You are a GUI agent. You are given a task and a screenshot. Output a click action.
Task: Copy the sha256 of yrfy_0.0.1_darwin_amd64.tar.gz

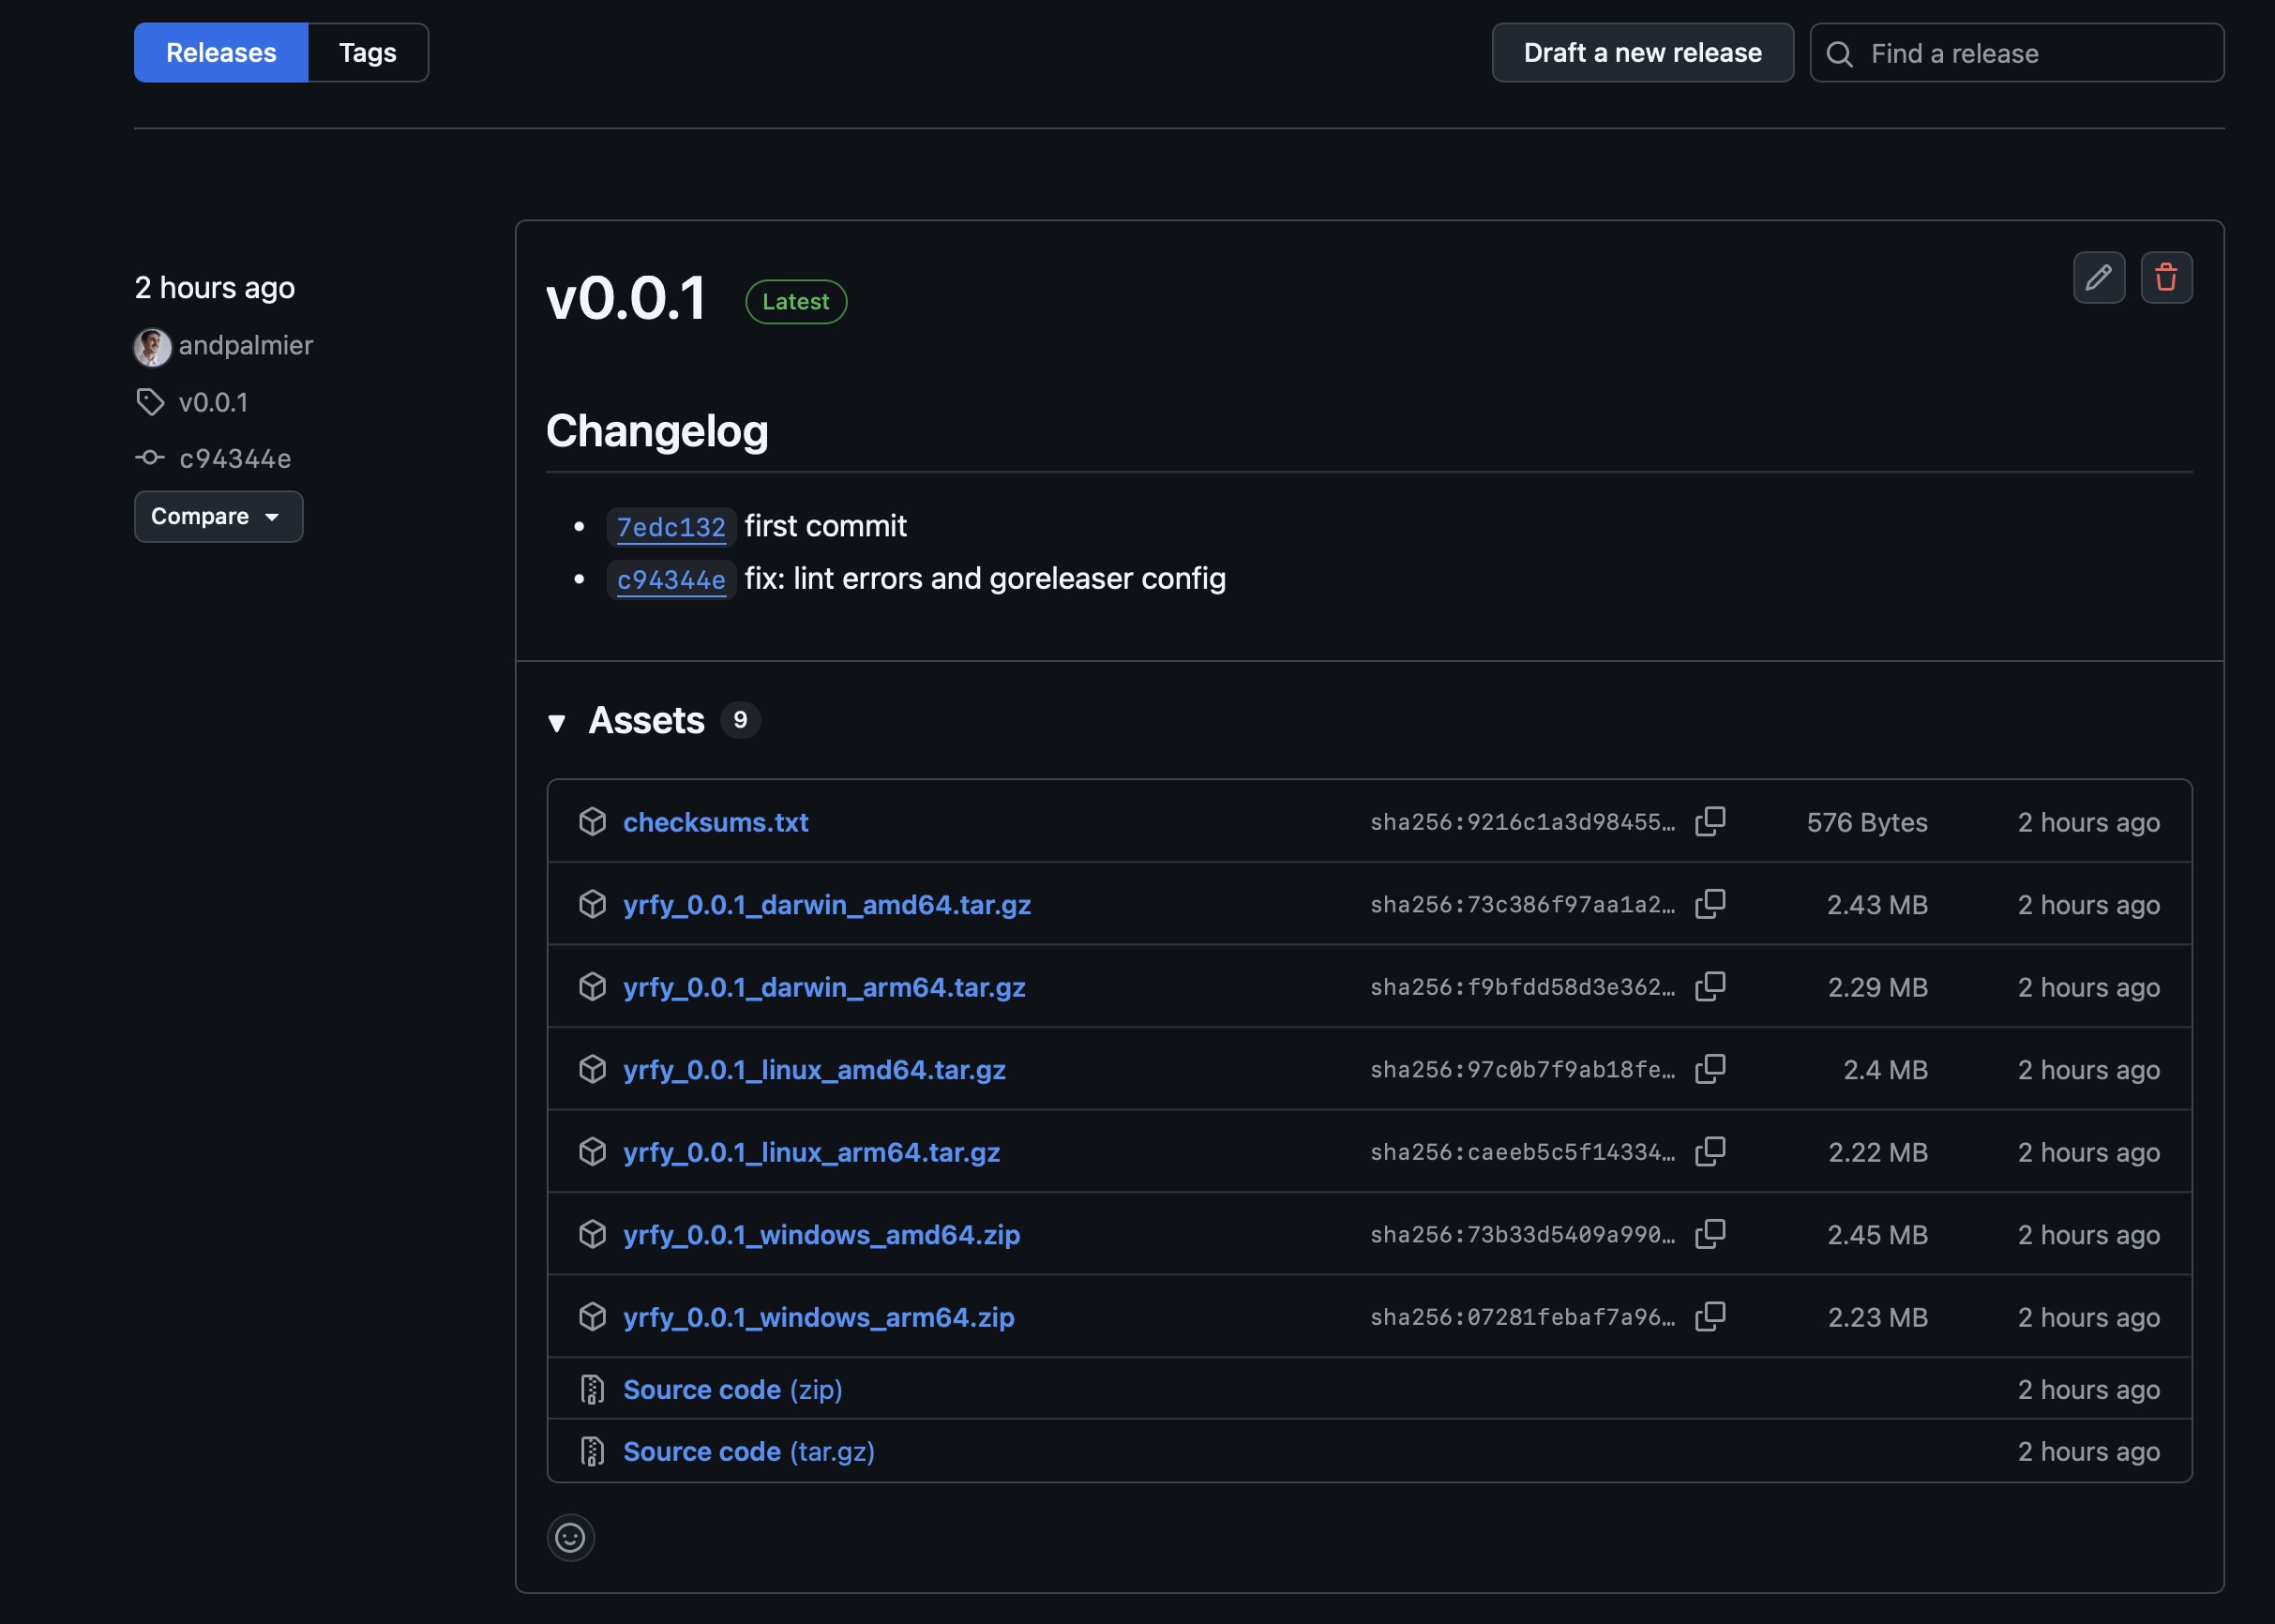pyautogui.click(x=1710, y=903)
